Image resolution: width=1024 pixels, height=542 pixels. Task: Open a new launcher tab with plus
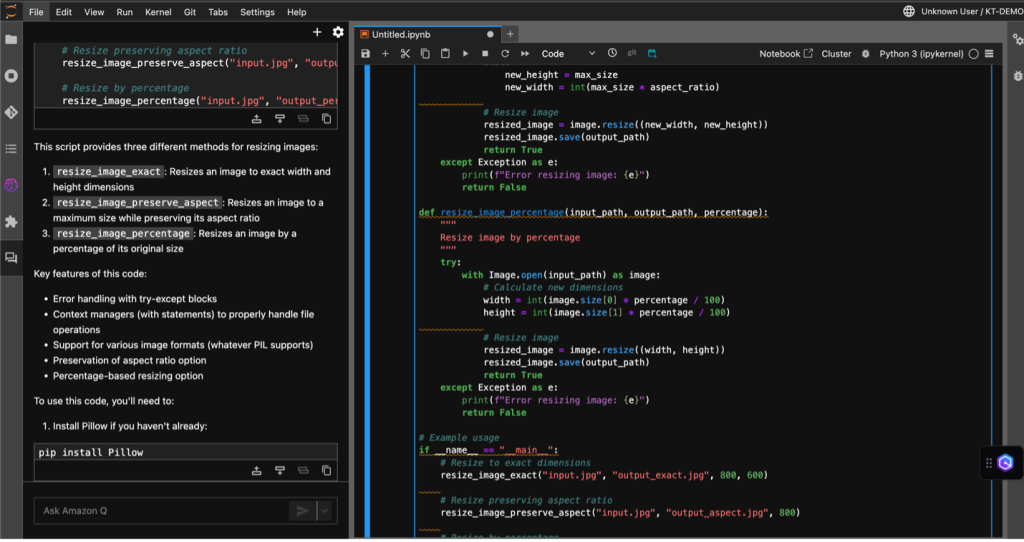pyautogui.click(x=510, y=33)
